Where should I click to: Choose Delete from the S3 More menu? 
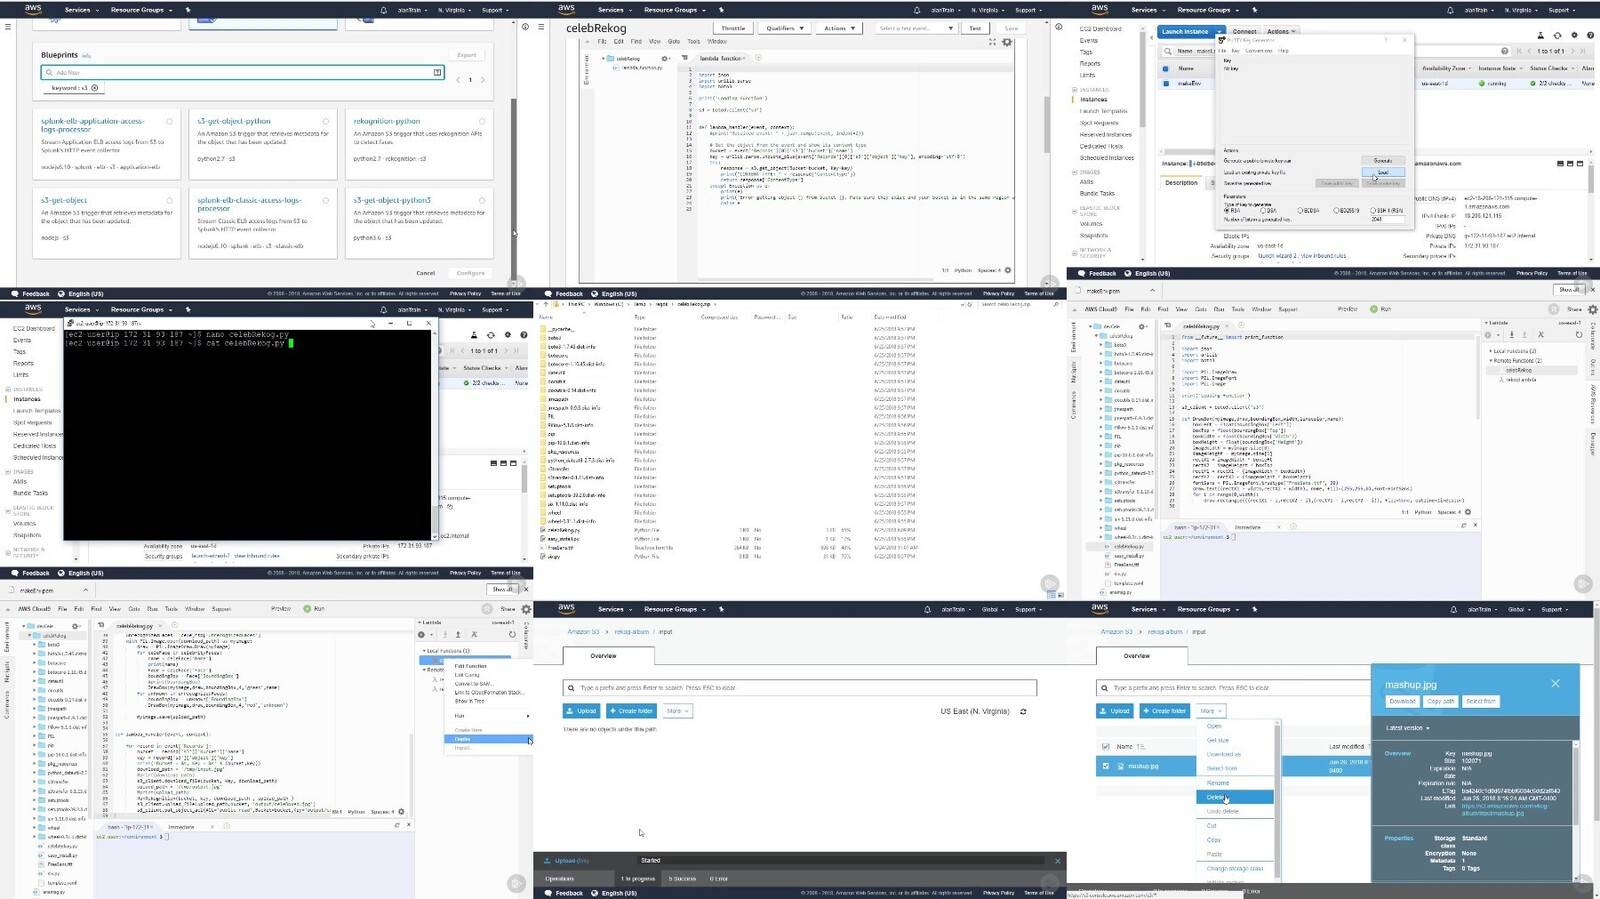click(1234, 797)
